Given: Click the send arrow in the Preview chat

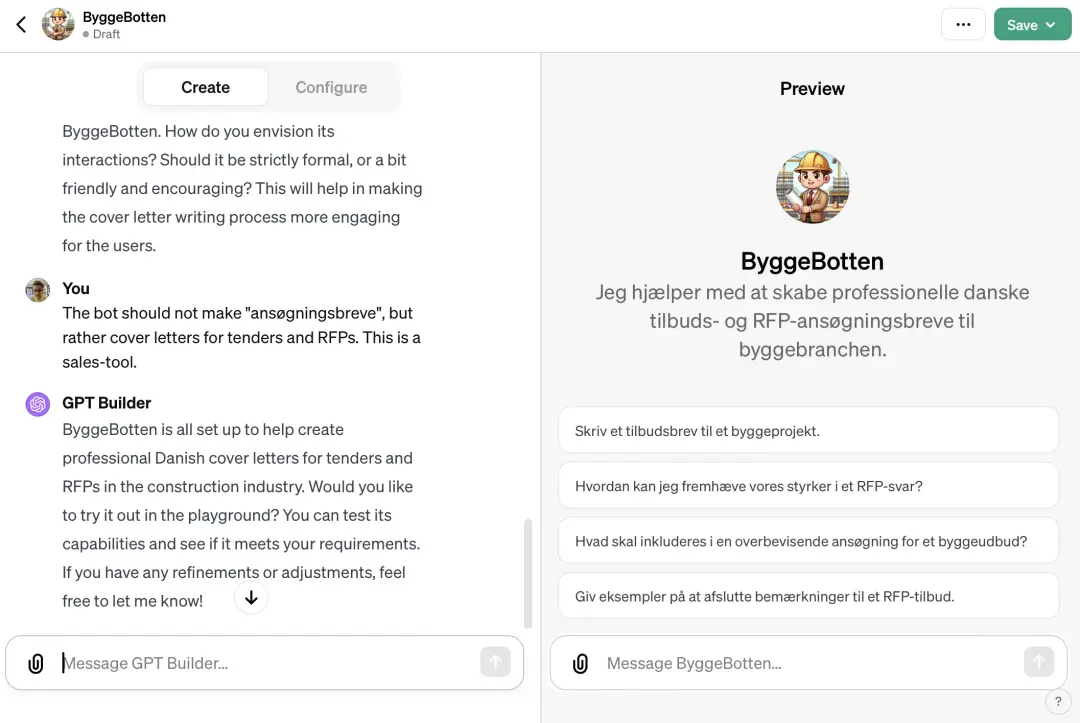Looking at the screenshot, I should coord(1039,662).
